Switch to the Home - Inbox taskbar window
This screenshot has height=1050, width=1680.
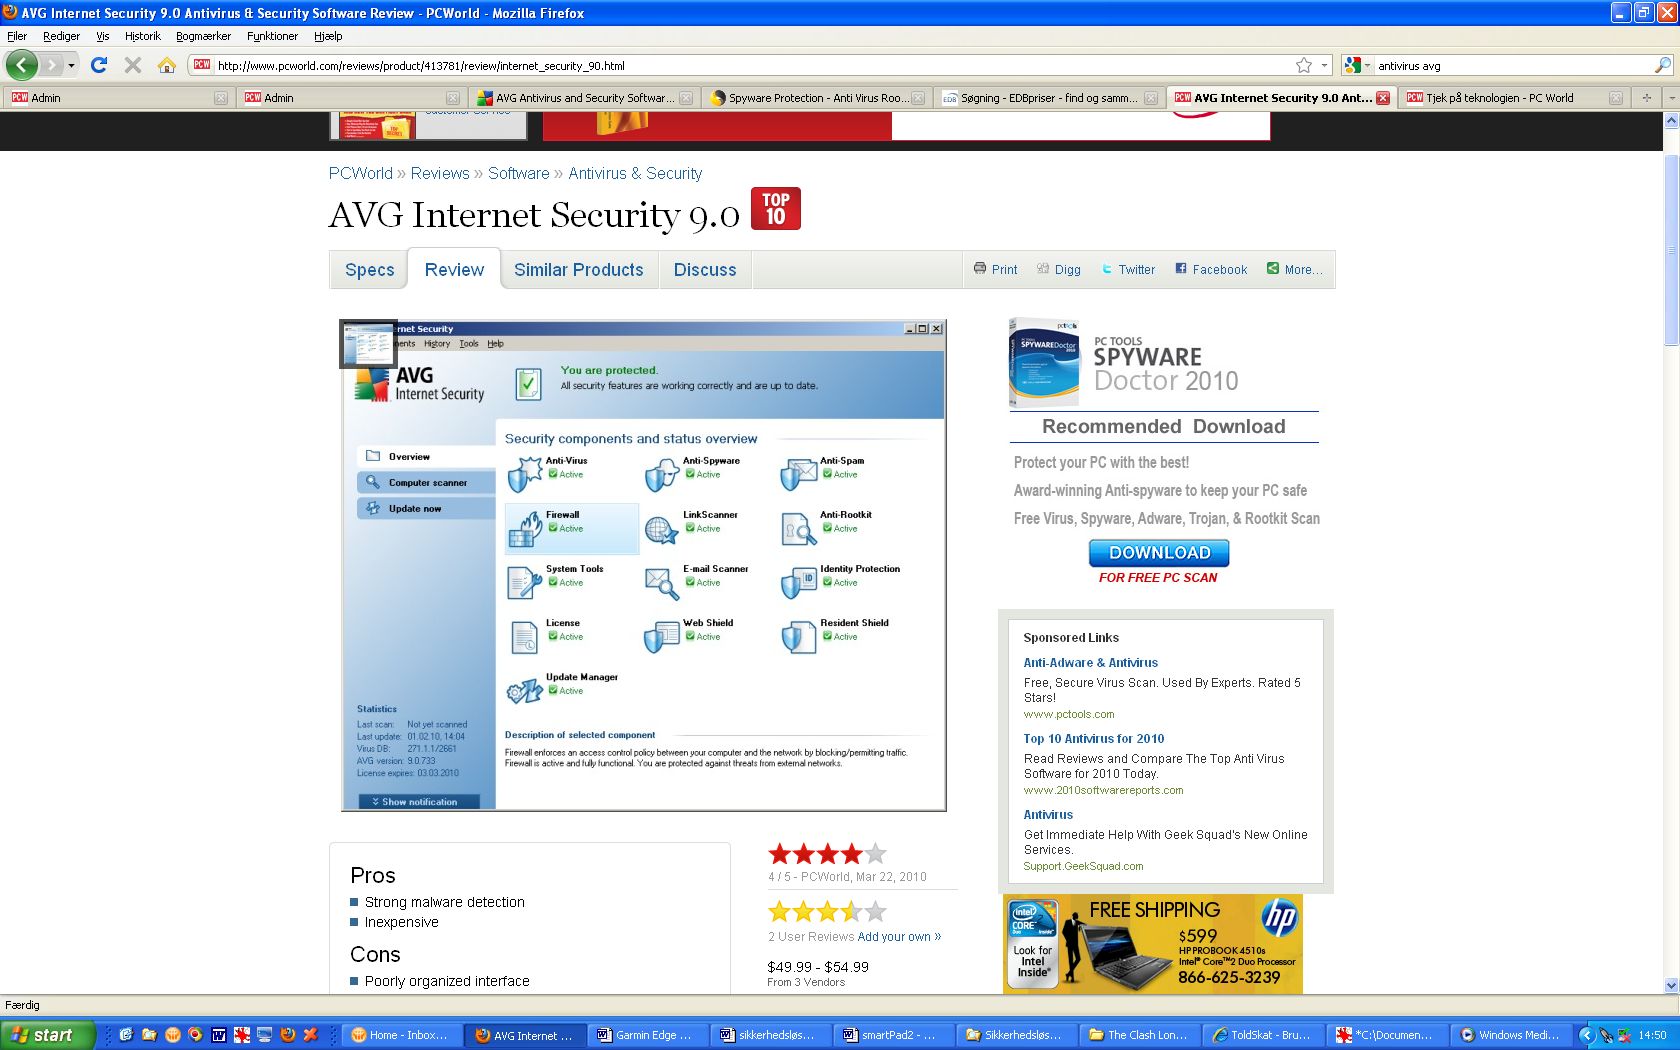click(x=402, y=1035)
